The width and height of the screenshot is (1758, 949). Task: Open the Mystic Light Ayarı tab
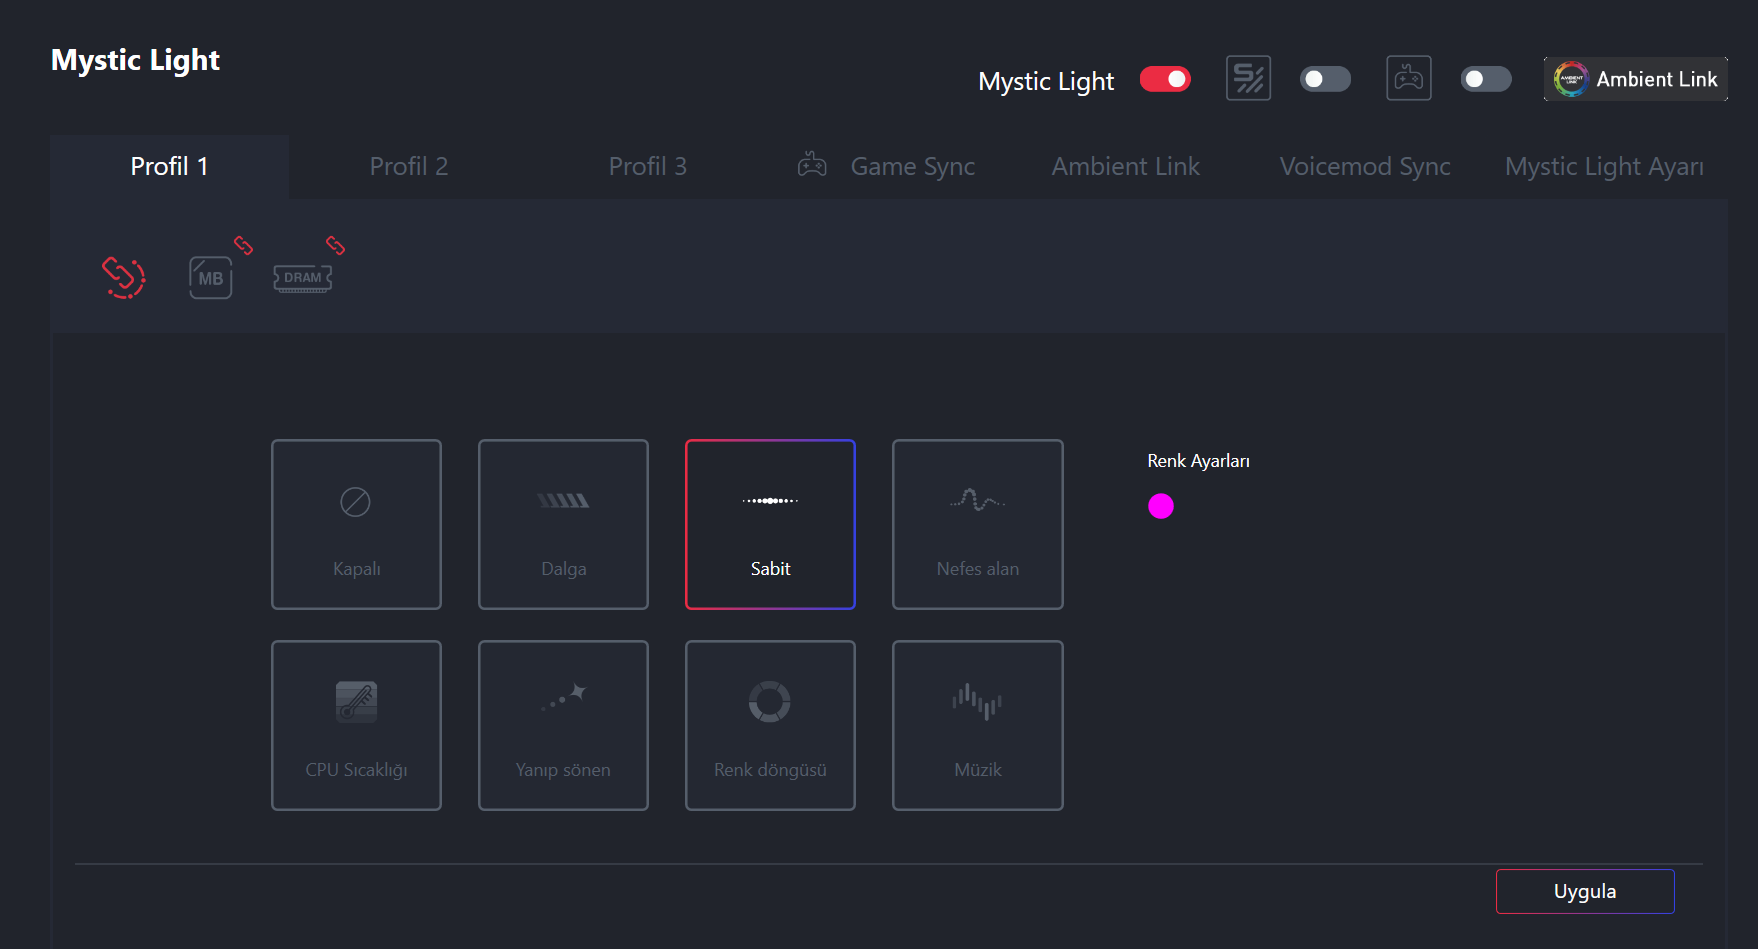pos(1605,166)
